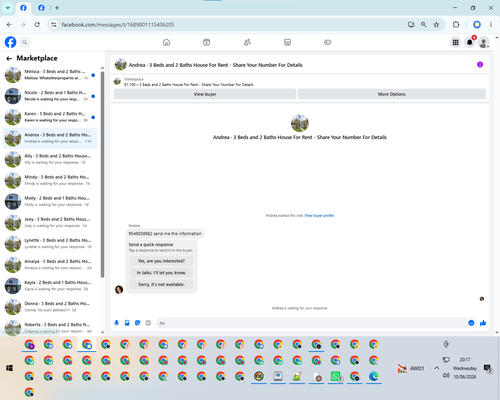Open Karen's conversation in the list

(50, 117)
